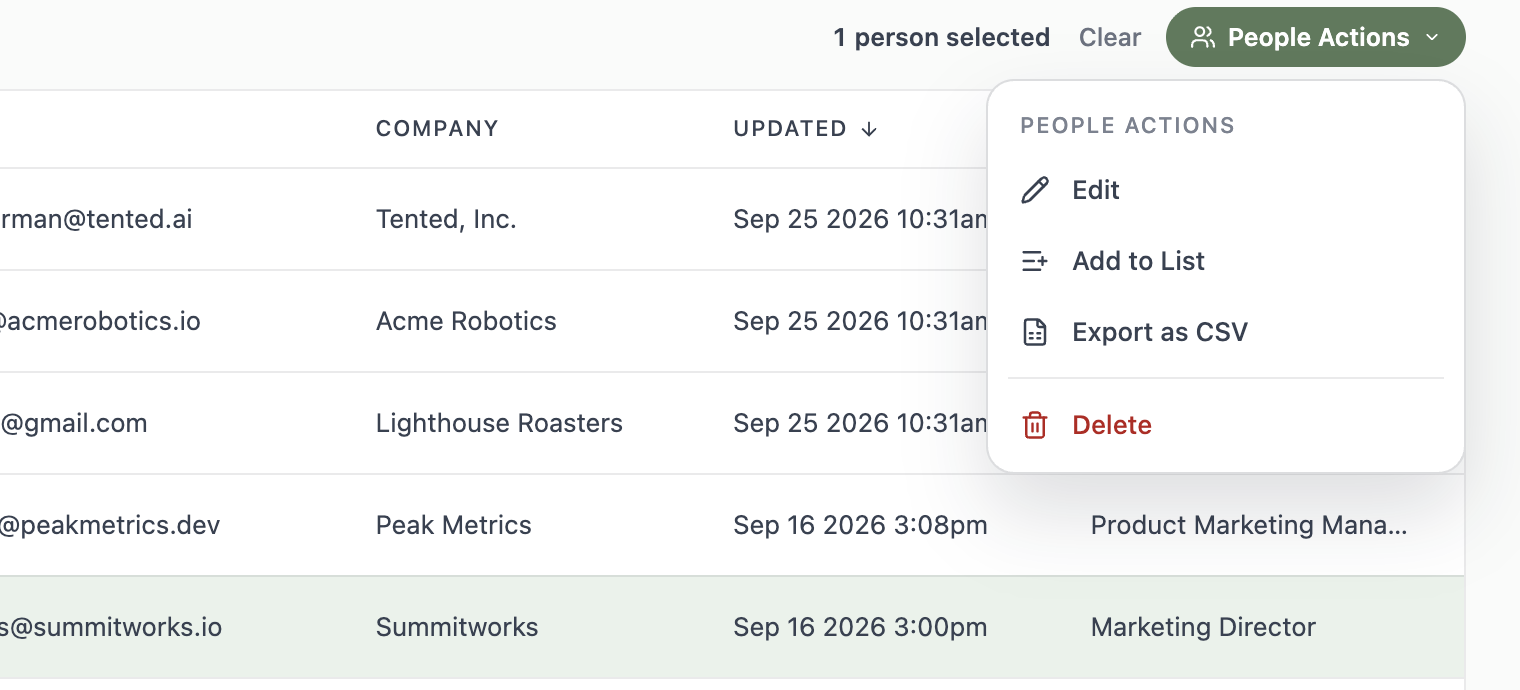Click the PEOPLE ACTIONS menu heading
The height and width of the screenshot is (690, 1520).
tap(1127, 126)
